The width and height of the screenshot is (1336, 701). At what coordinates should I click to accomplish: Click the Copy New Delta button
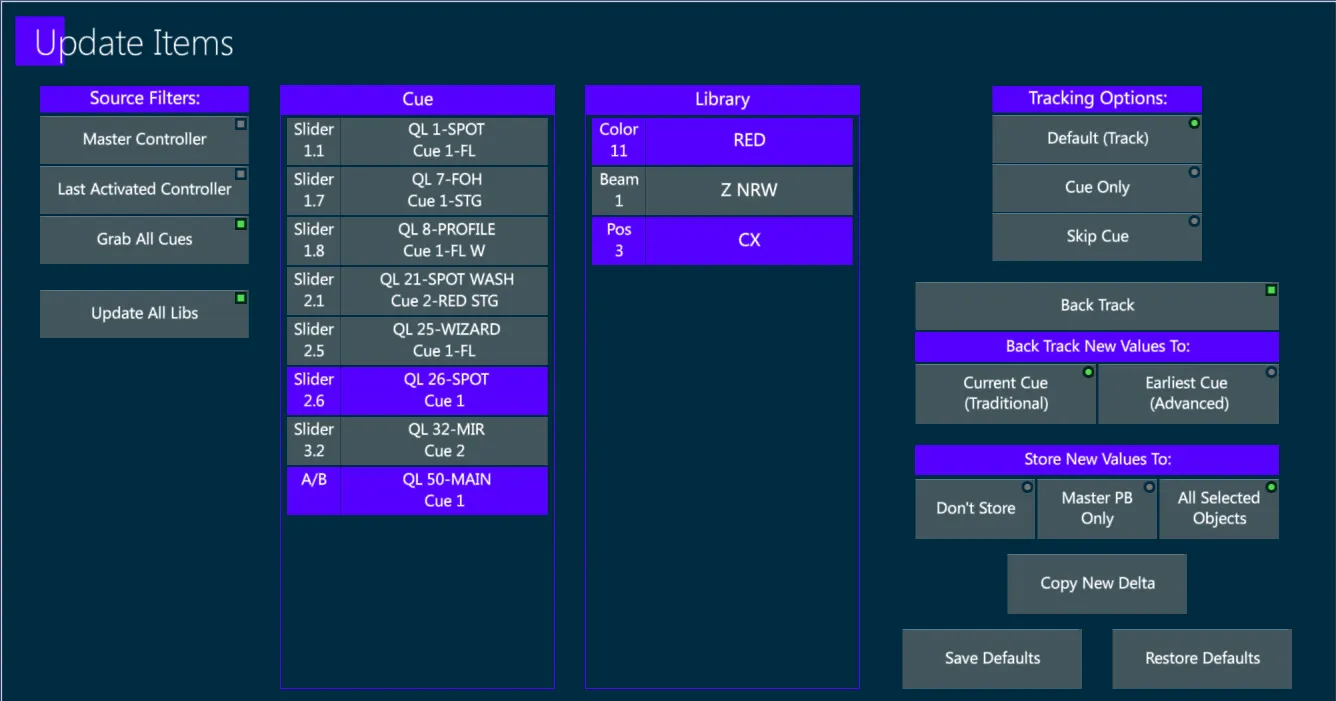coord(1097,584)
